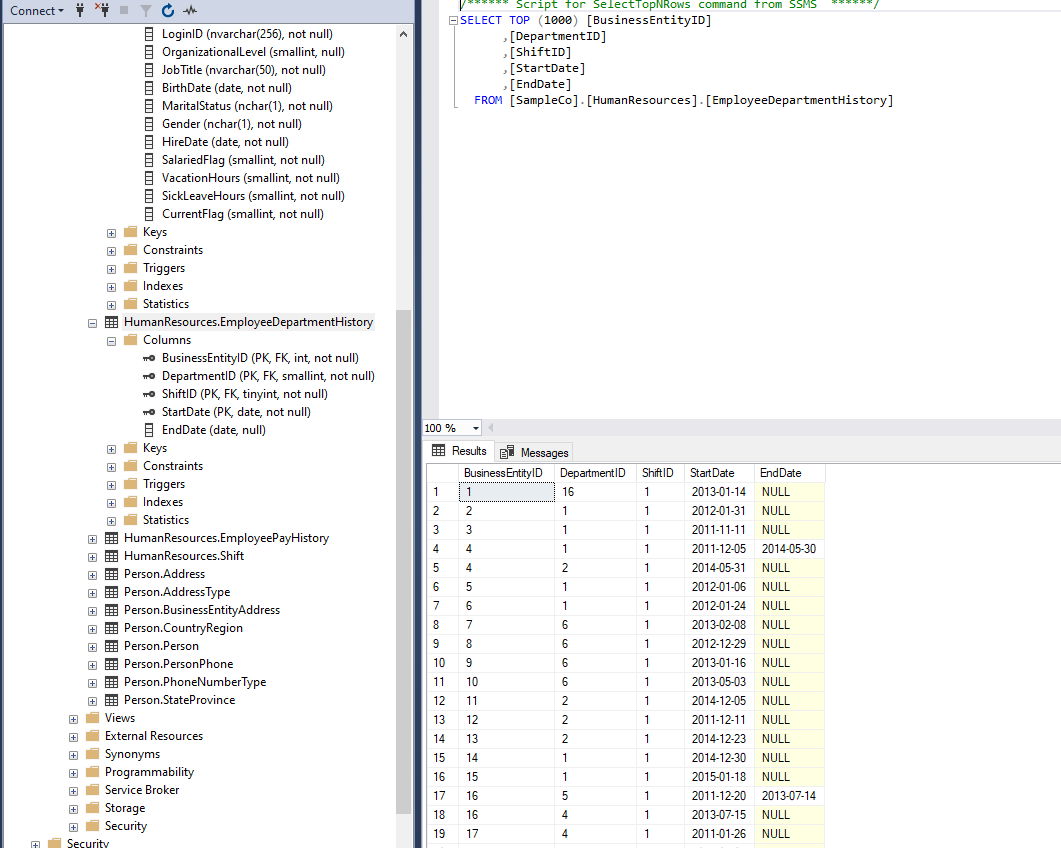Select results row number 4 header
Screen dimensions: 1061x848
point(443,549)
